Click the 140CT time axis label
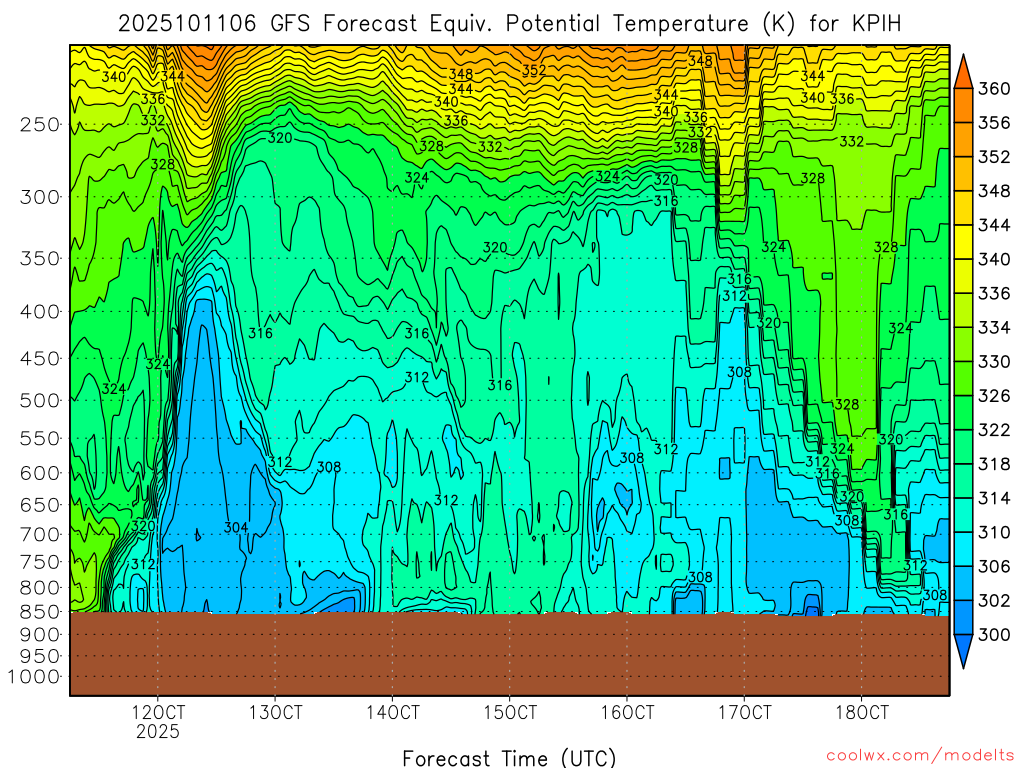 [392, 712]
